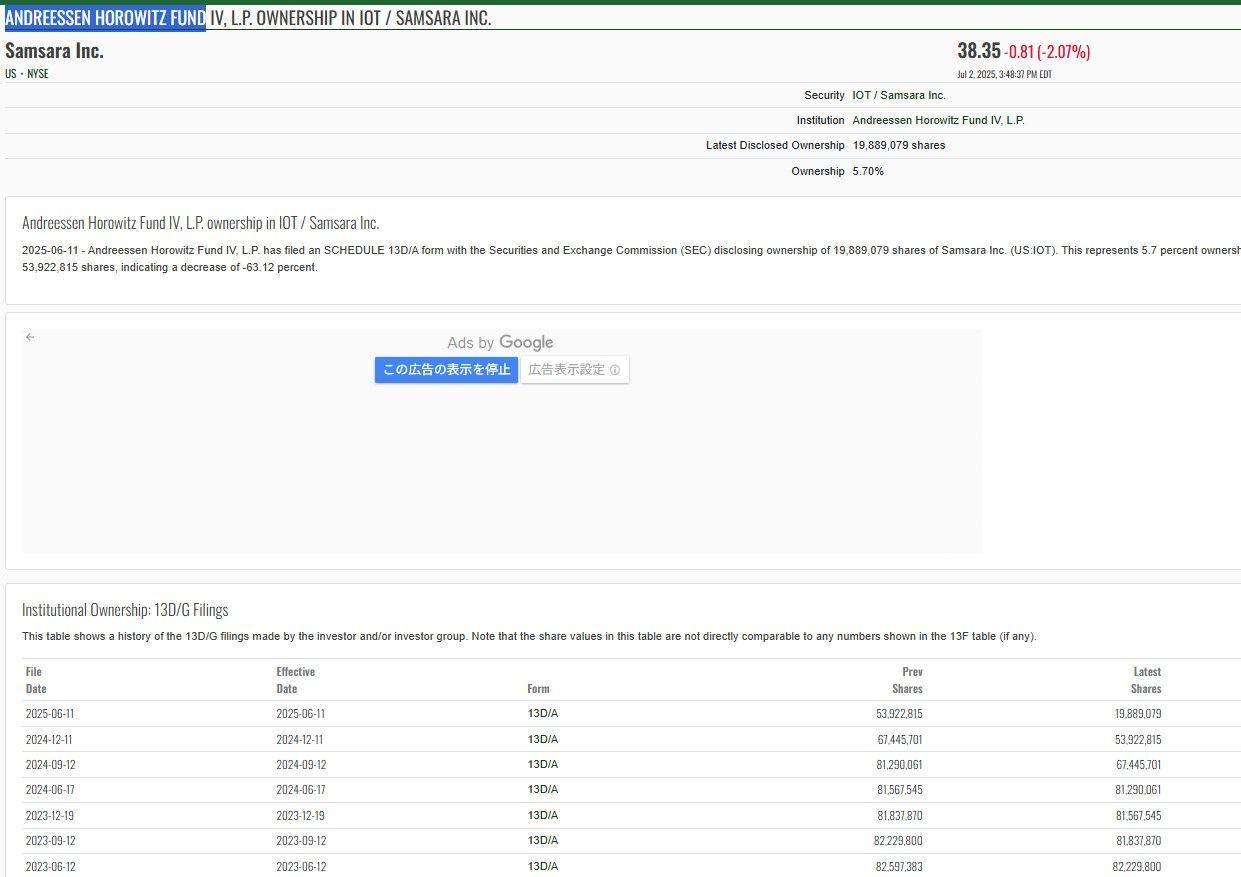This screenshot has height=877, width=1241.
Task: Select the 13D/A form from 2023-12-19
Action: (542, 816)
